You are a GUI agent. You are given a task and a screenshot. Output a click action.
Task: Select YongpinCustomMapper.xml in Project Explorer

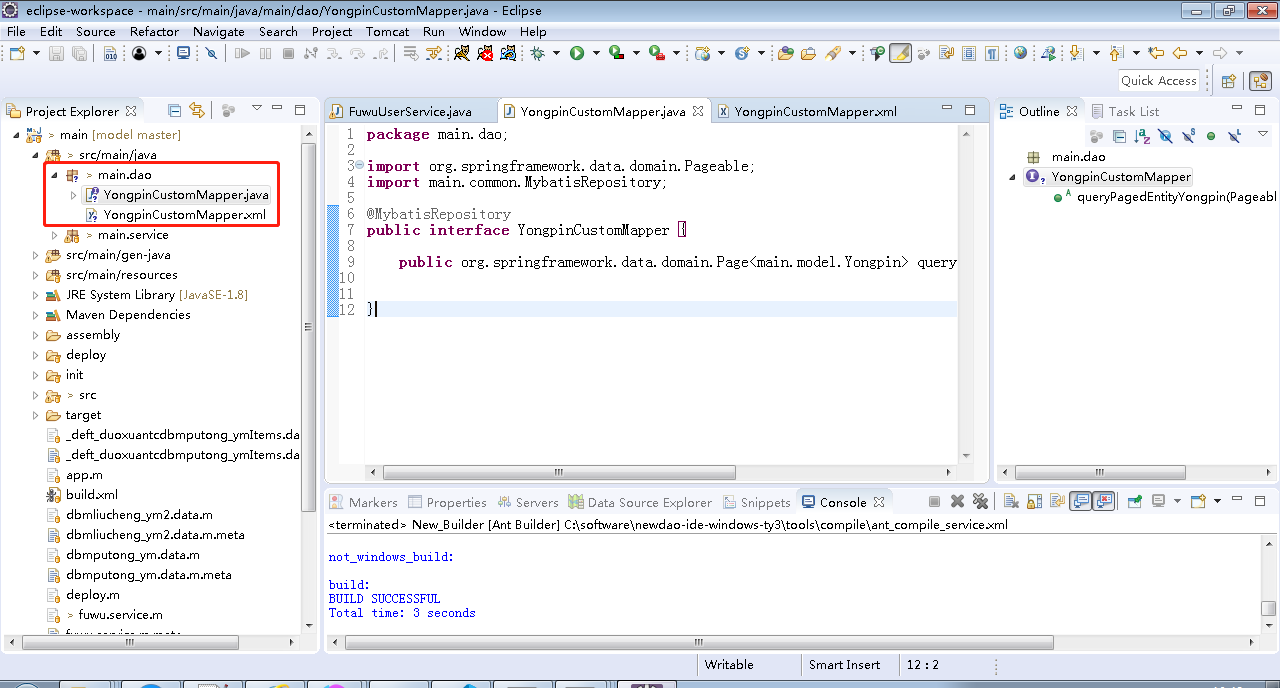[x=184, y=215]
